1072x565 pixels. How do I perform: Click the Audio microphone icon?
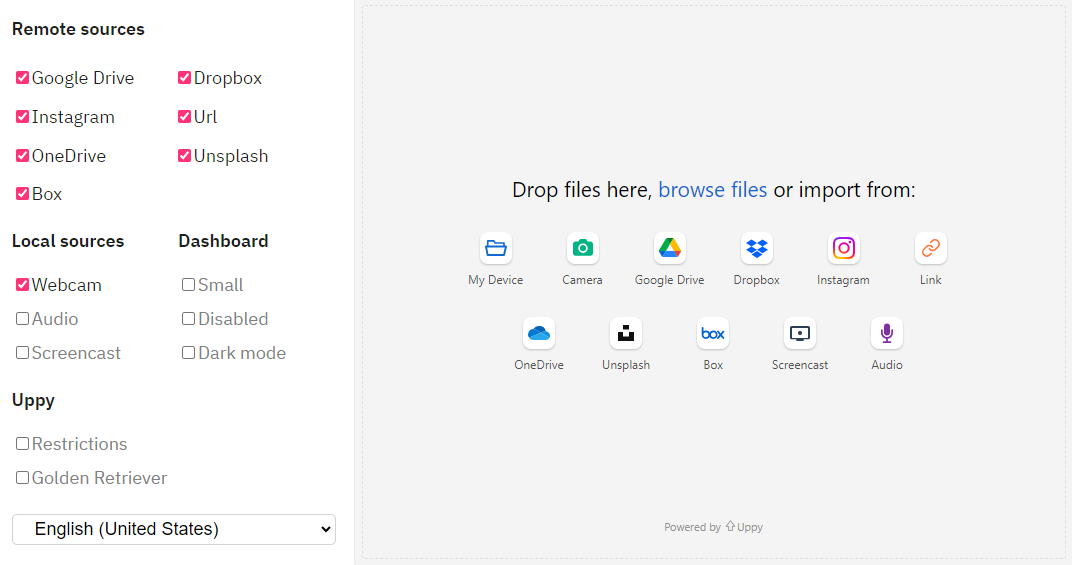pos(886,333)
